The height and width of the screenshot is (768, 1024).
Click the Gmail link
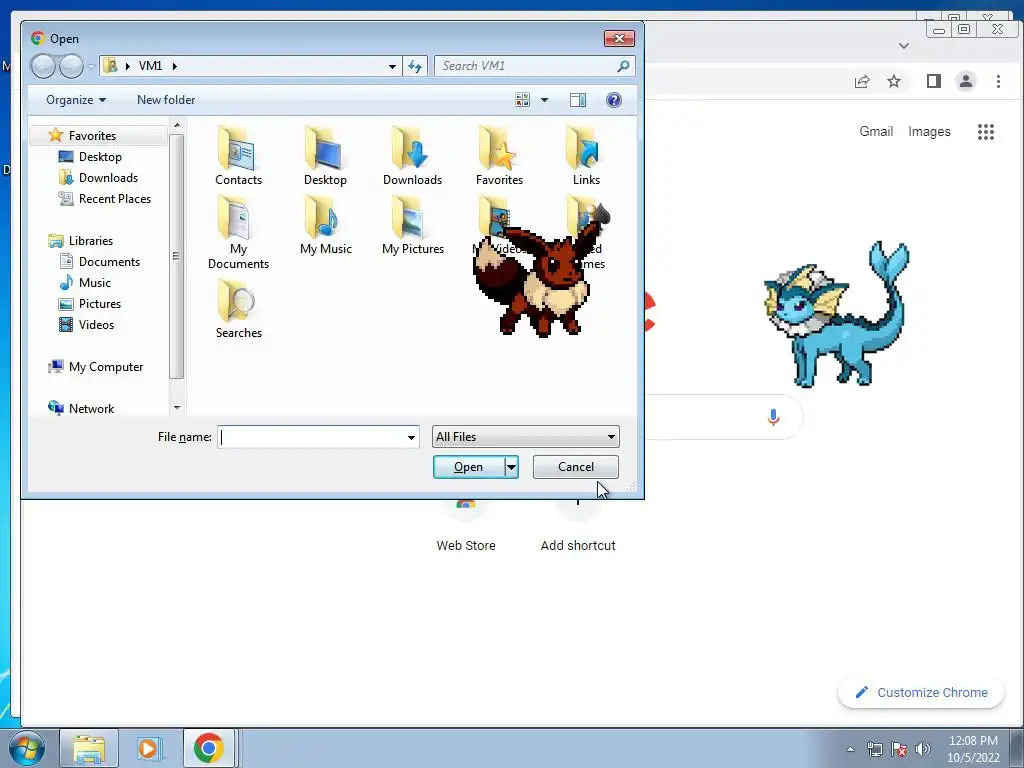pos(876,131)
